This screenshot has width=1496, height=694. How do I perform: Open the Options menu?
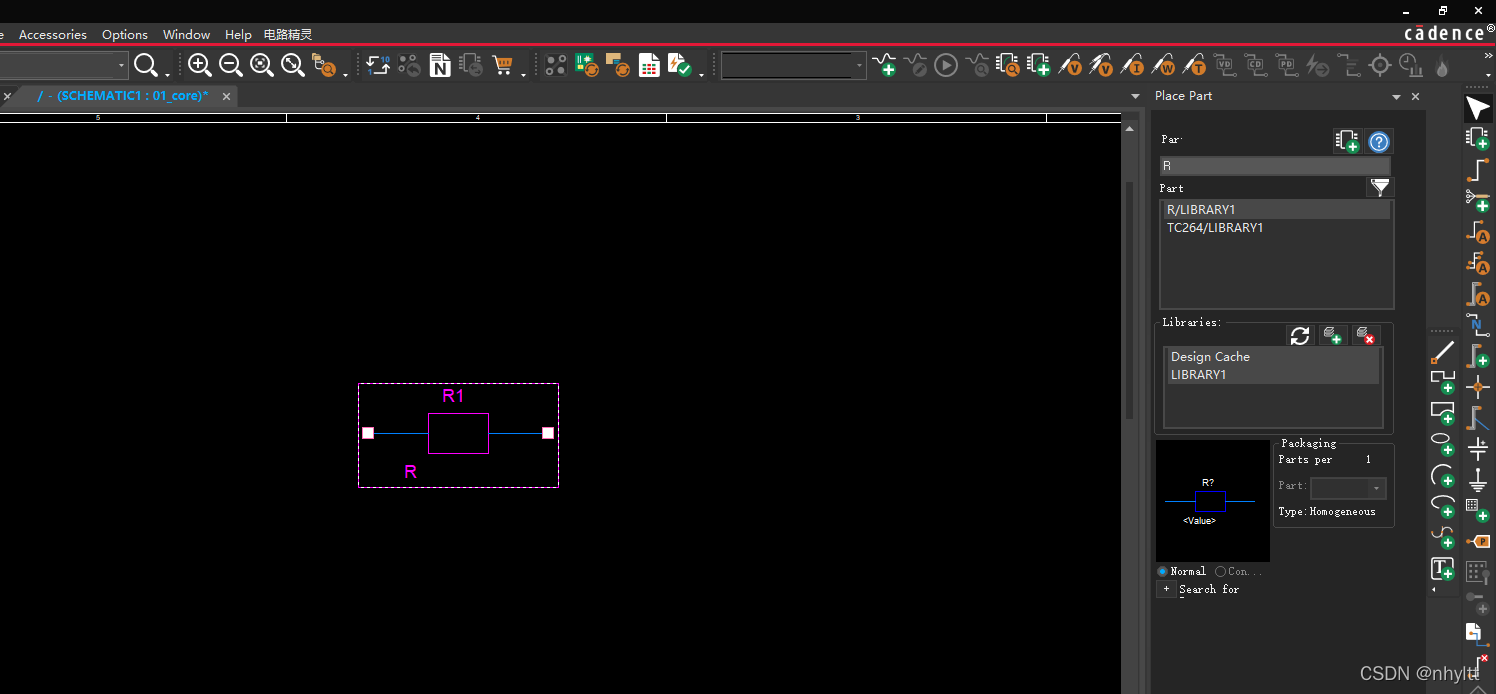(125, 34)
